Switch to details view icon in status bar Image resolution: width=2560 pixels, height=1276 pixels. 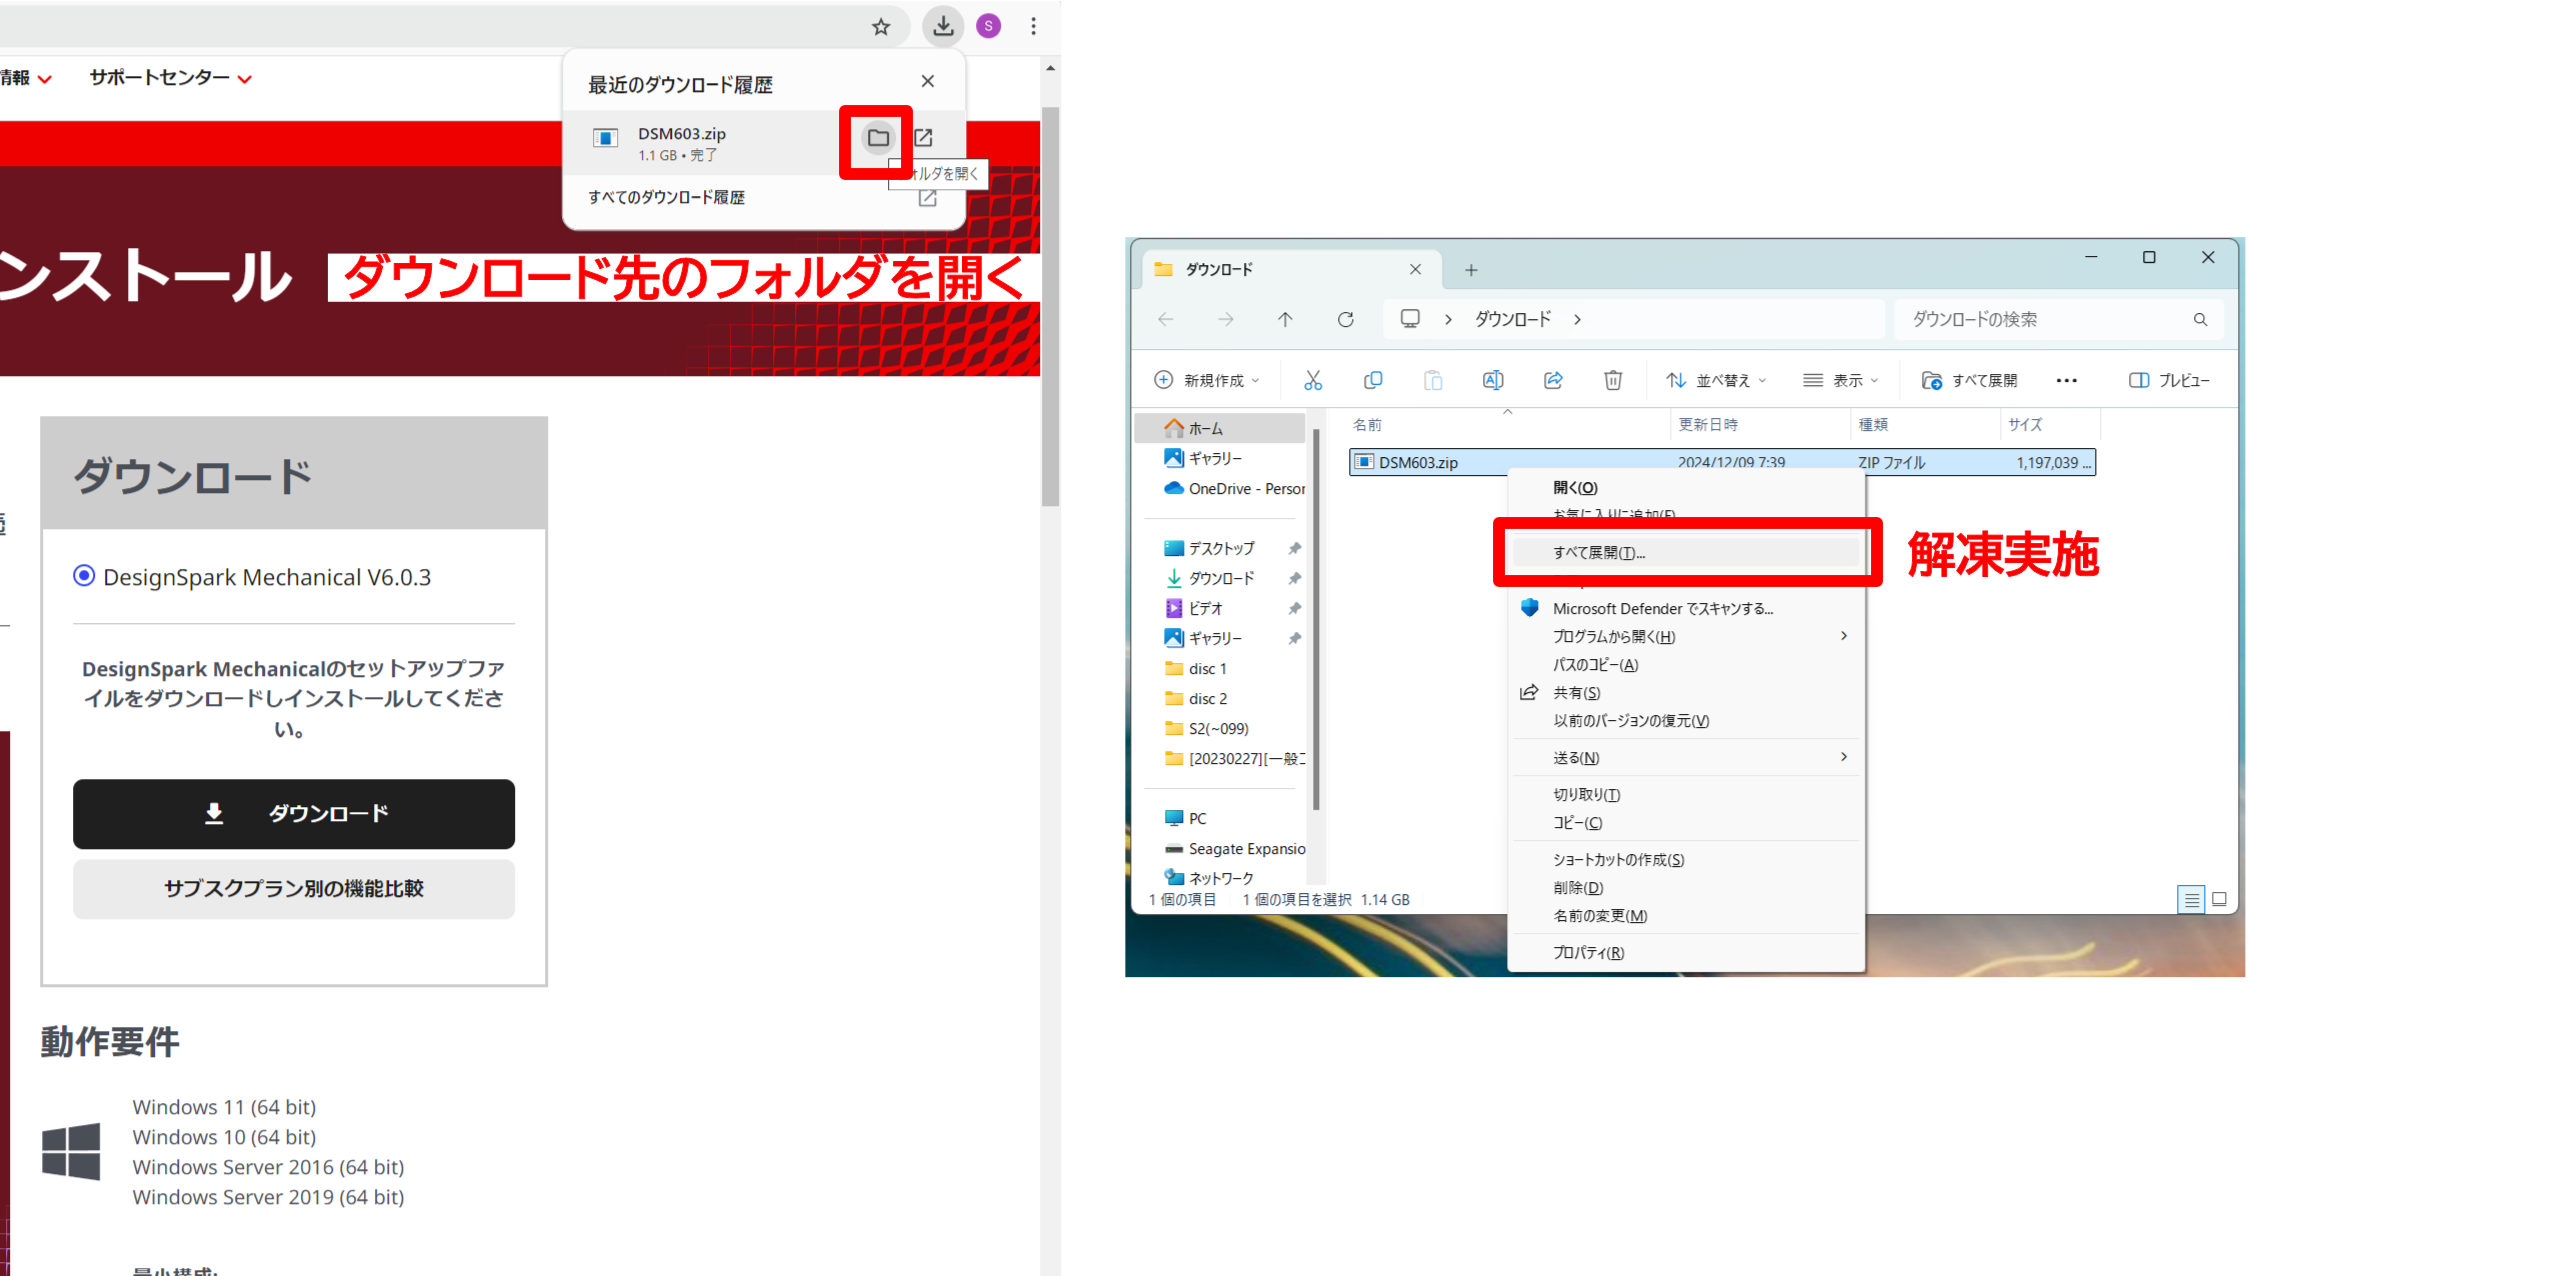(2191, 899)
